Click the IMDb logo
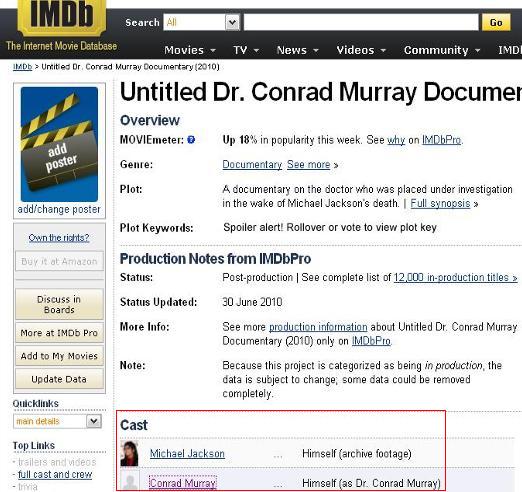Image resolution: width=522 pixels, height=492 pixels. [62, 17]
